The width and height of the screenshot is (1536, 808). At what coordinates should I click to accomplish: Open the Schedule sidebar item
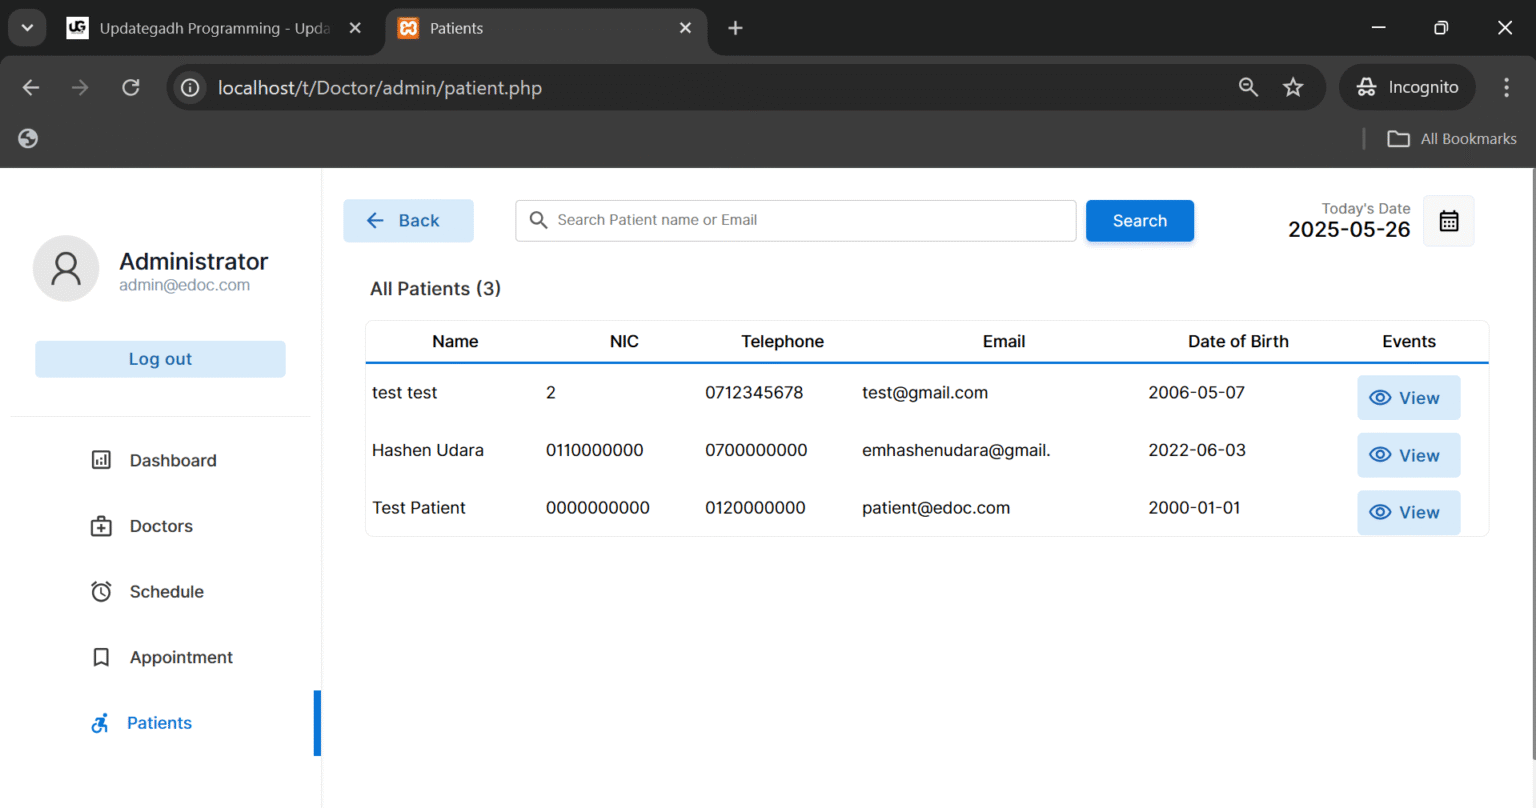coord(166,592)
